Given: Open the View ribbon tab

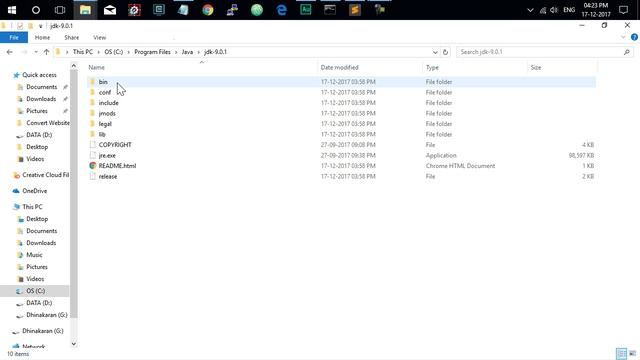Looking at the screenshot, I should 100,38.
